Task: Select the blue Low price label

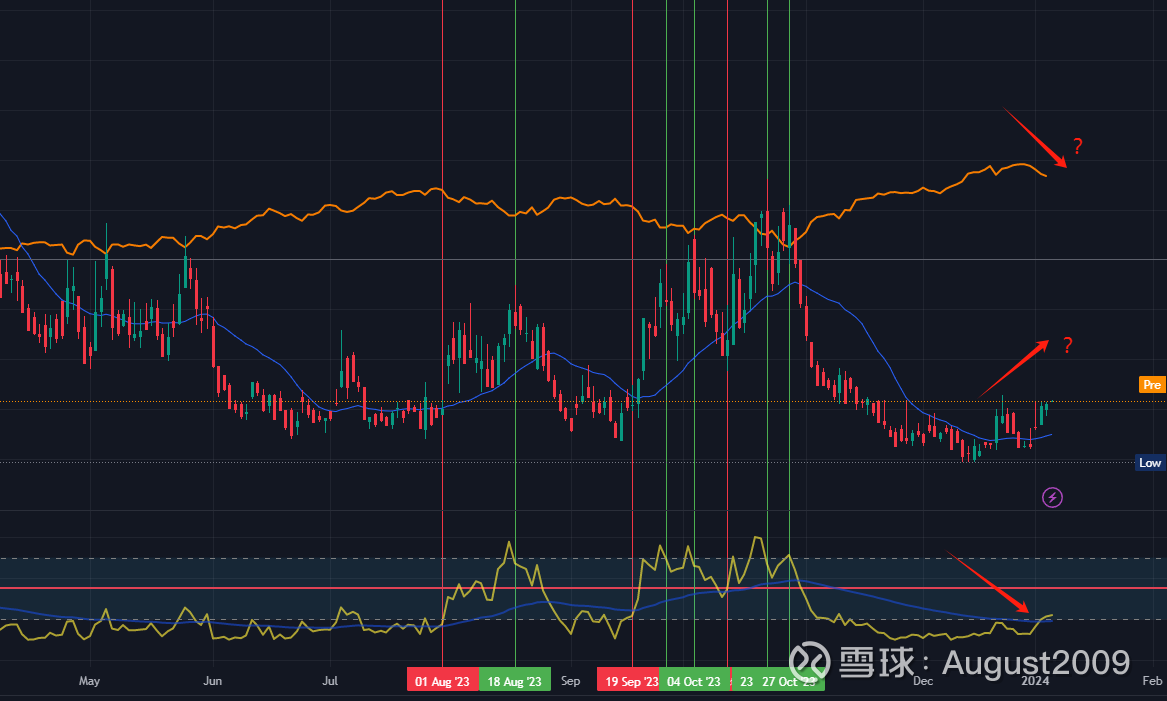Action: tap(1150, 462)
